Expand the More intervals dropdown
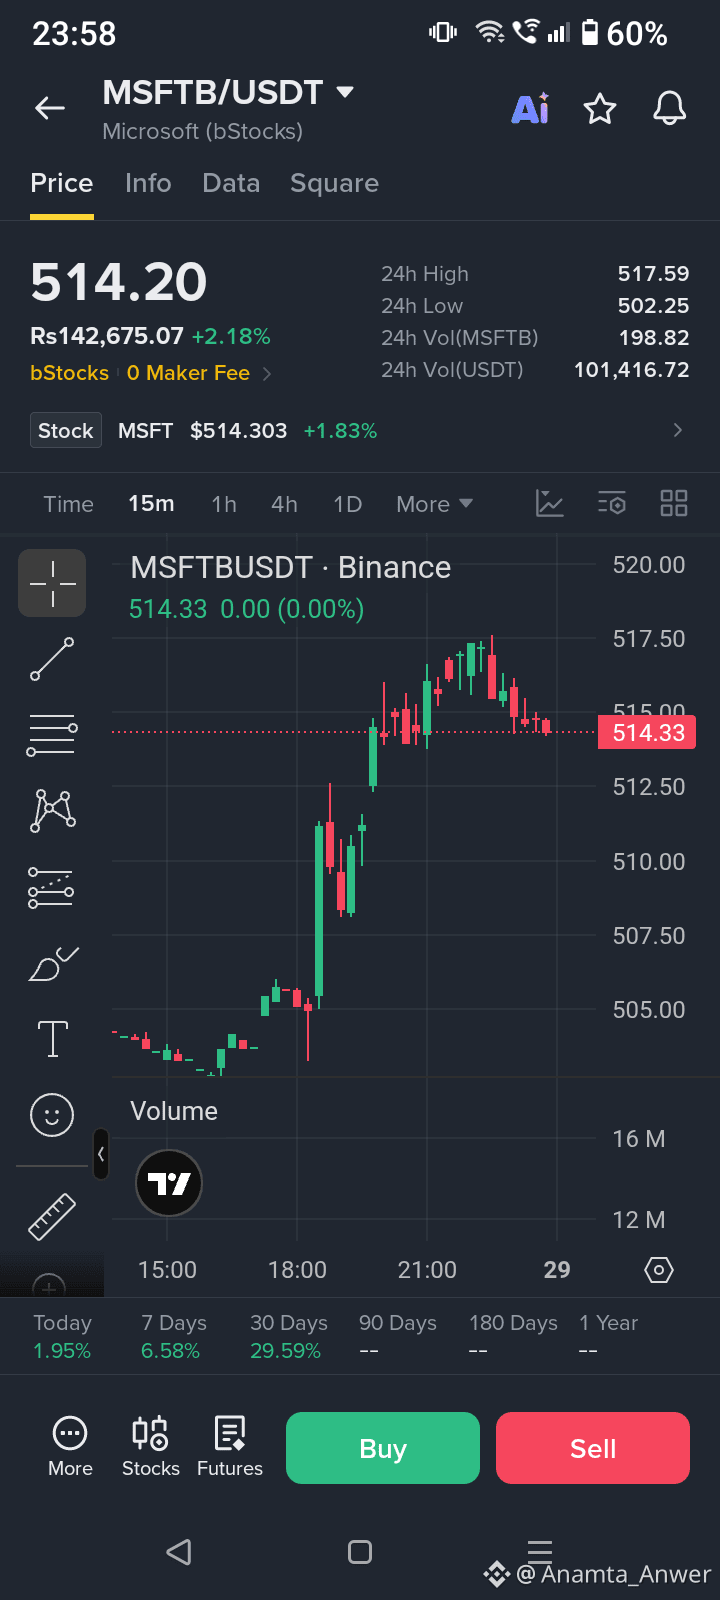720x1600 pixels. pos(434,504)
